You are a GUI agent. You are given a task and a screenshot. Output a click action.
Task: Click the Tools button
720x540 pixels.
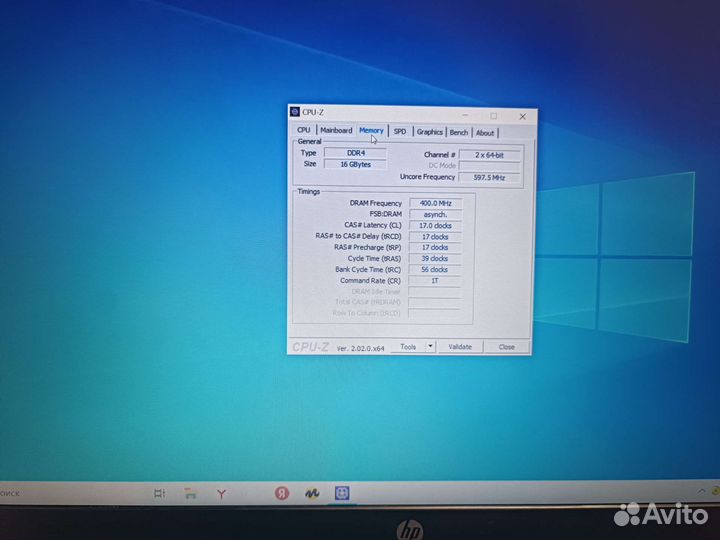[x=408, y=347]
